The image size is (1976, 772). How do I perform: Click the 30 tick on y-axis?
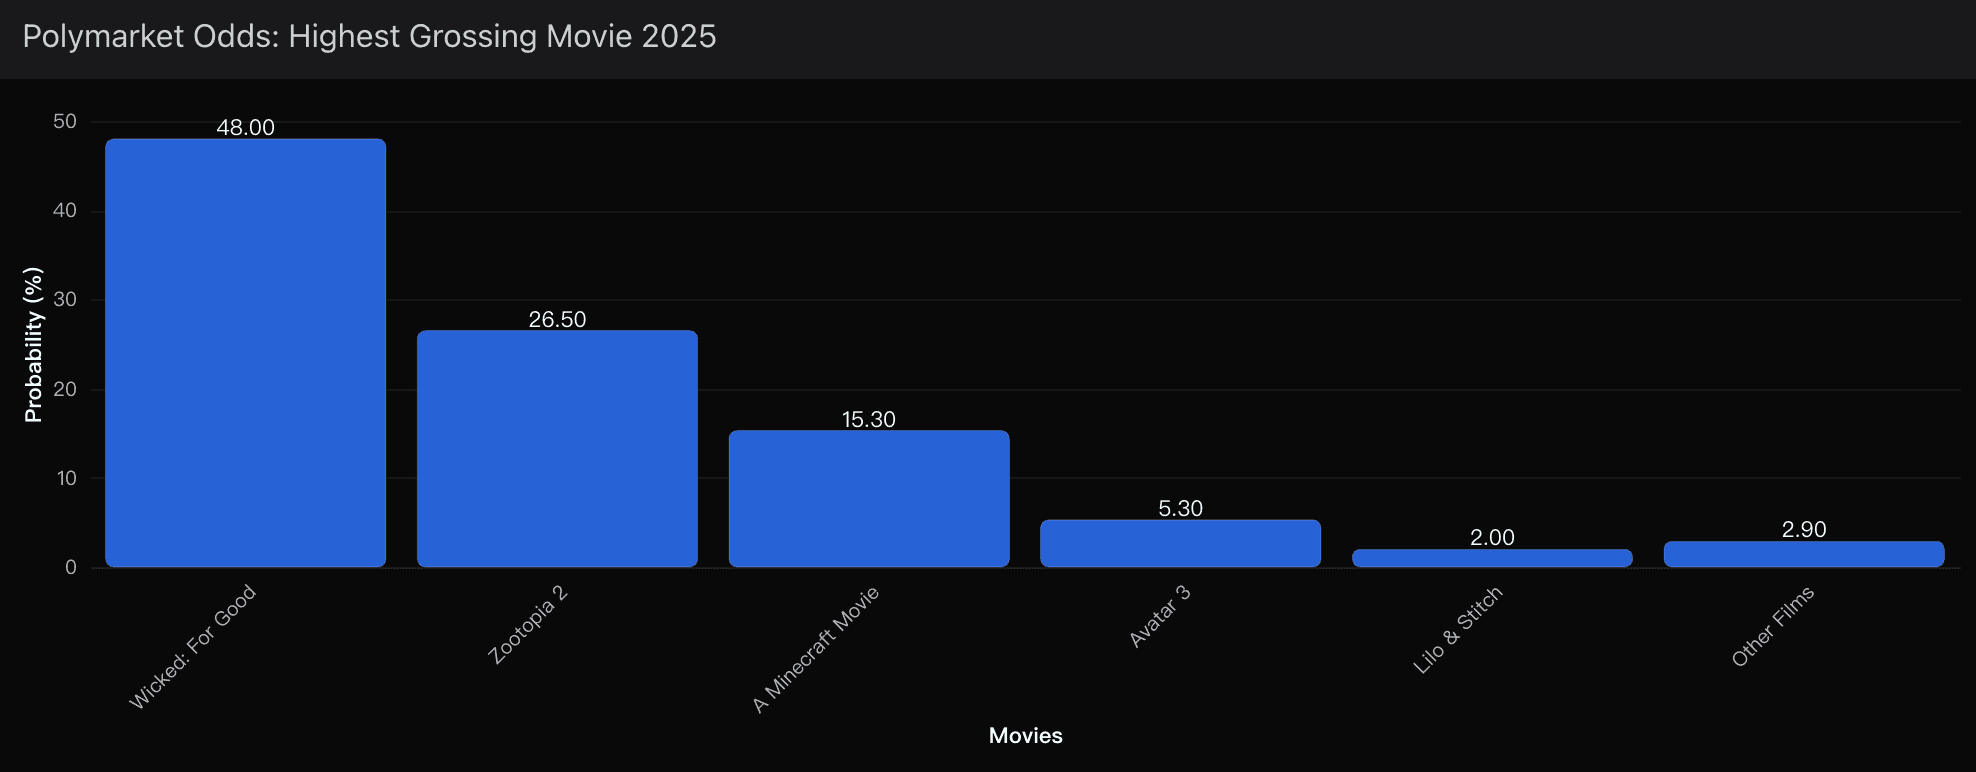pos(65,299)
